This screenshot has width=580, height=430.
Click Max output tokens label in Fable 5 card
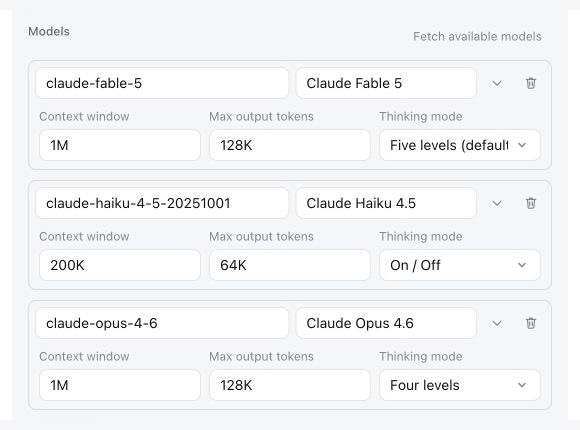pyautogui.click(x=261, y=117)
